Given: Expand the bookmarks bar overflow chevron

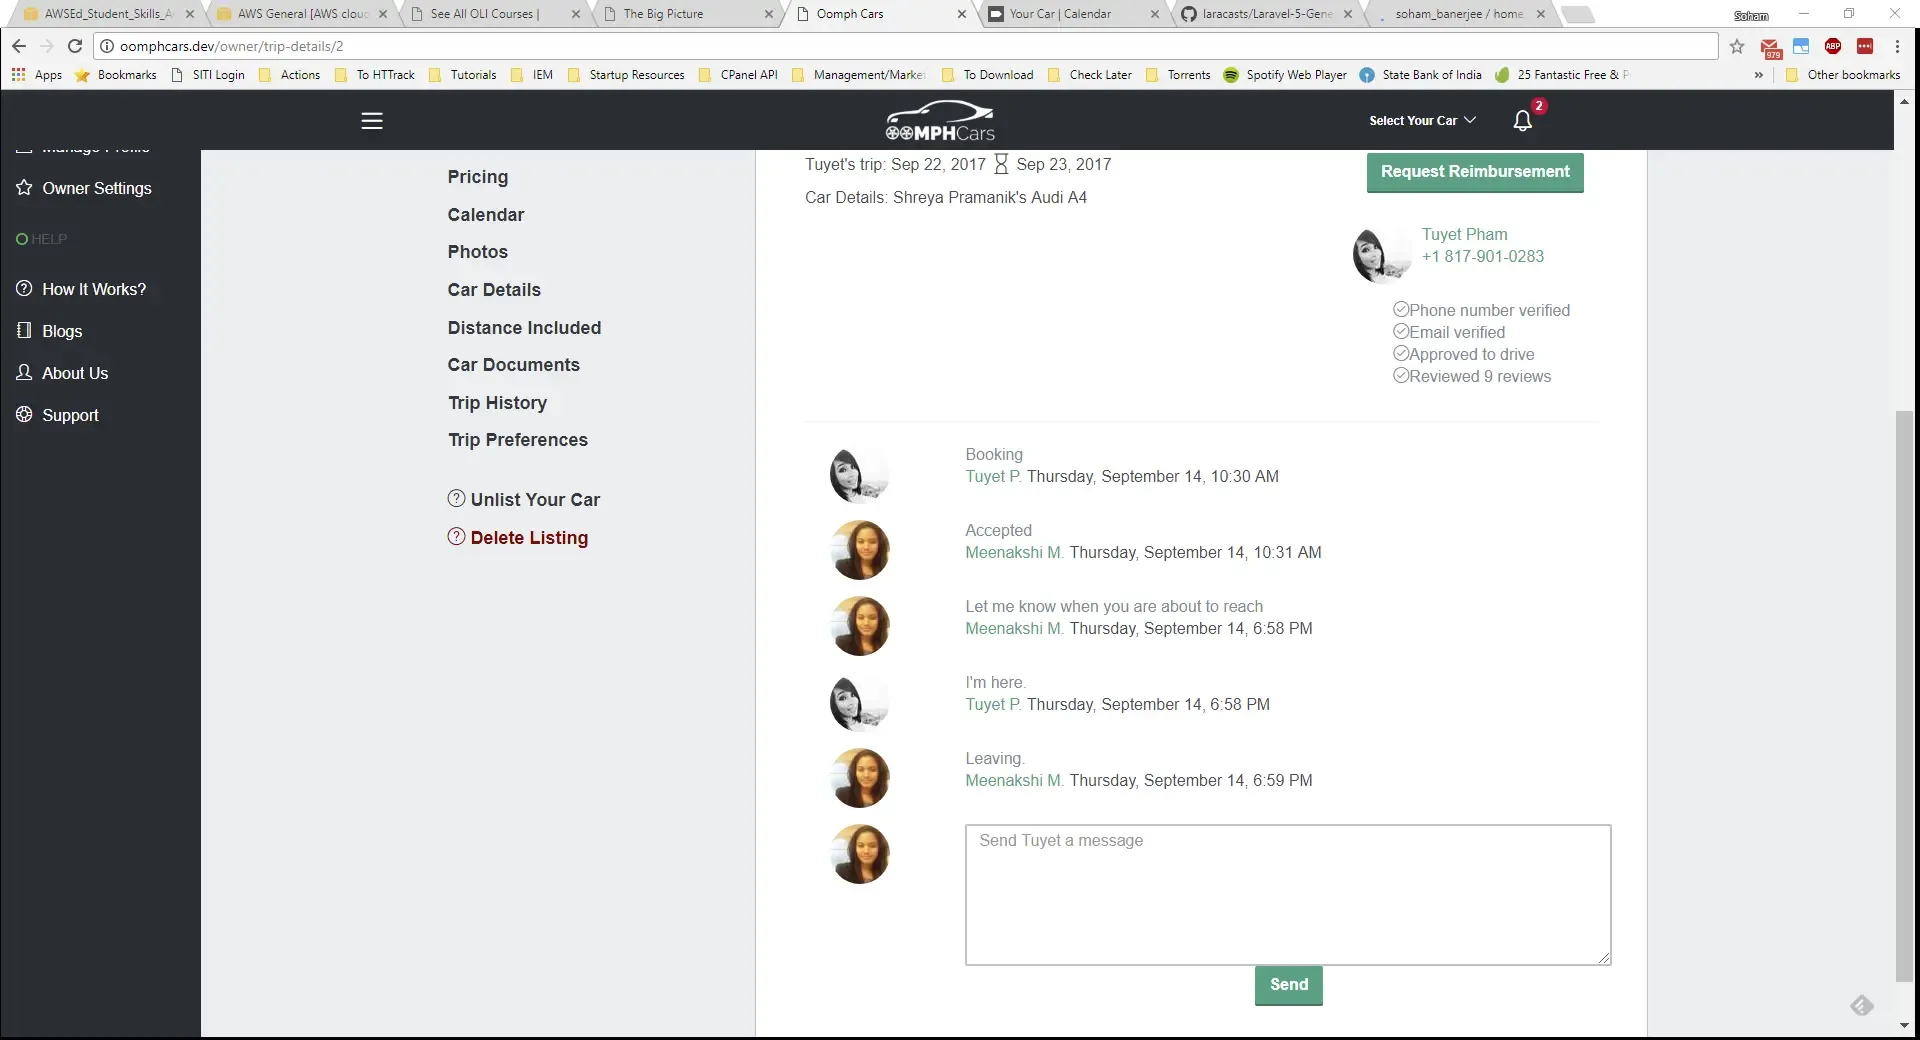Looking at the screenshot, I should pyautogui.click(x=1758, y=75).
